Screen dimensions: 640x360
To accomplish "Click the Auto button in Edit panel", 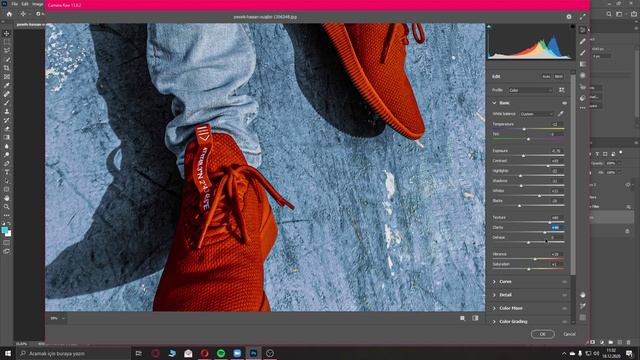I will (x=546, y=76).
